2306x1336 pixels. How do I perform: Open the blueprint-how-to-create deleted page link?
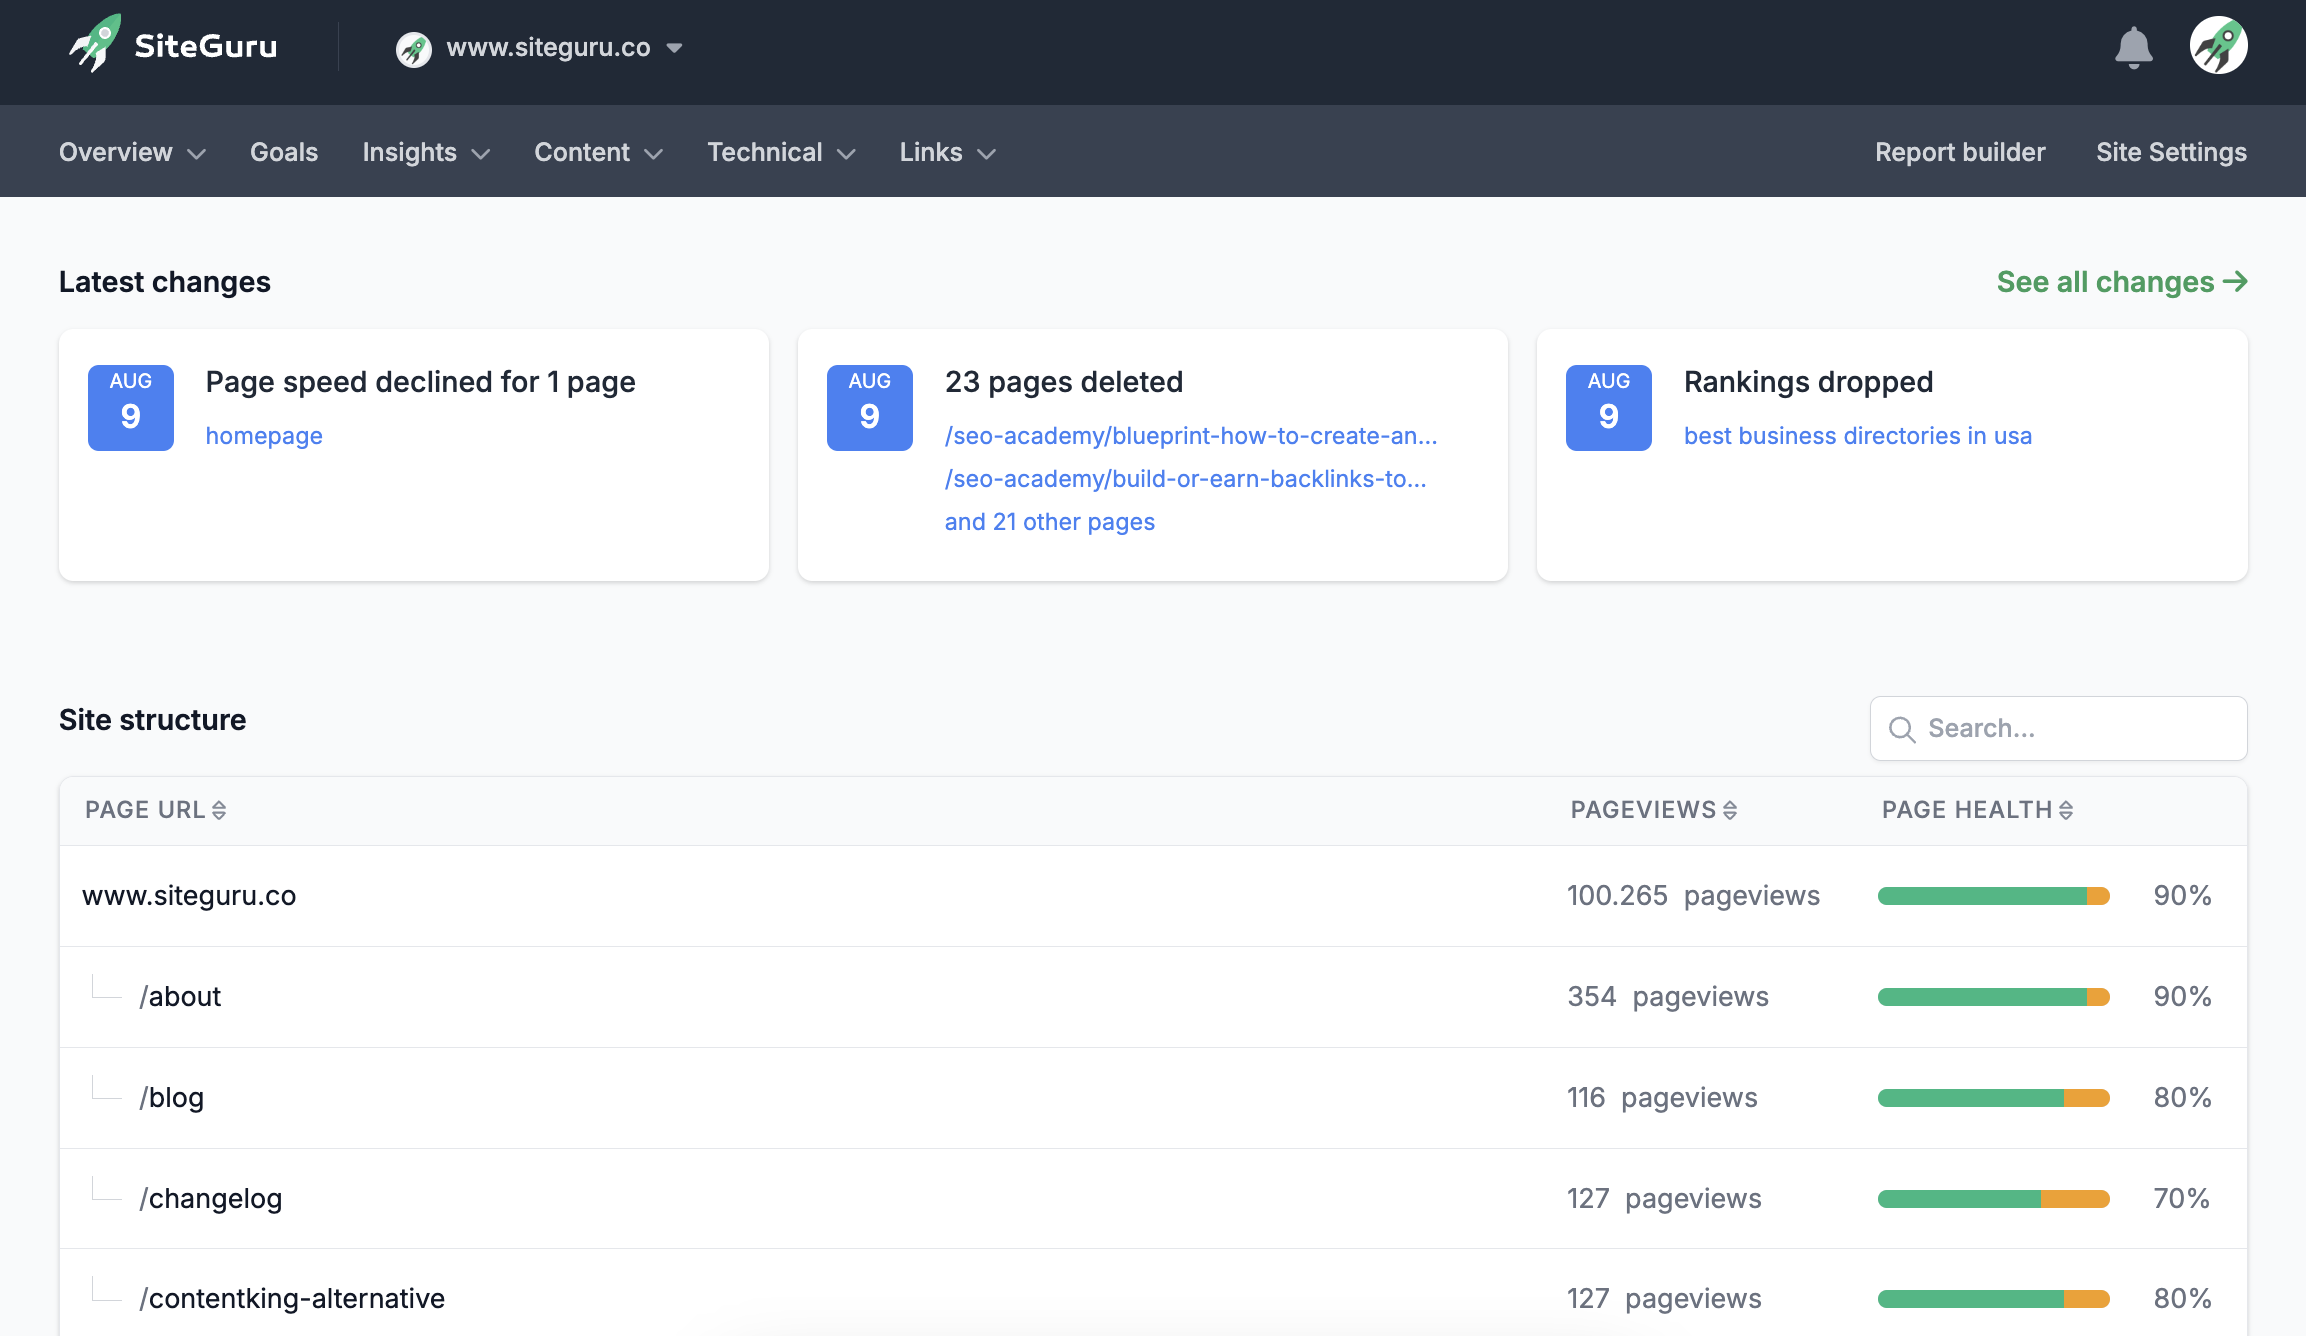pyautogui.click(x=1191, y=436)
